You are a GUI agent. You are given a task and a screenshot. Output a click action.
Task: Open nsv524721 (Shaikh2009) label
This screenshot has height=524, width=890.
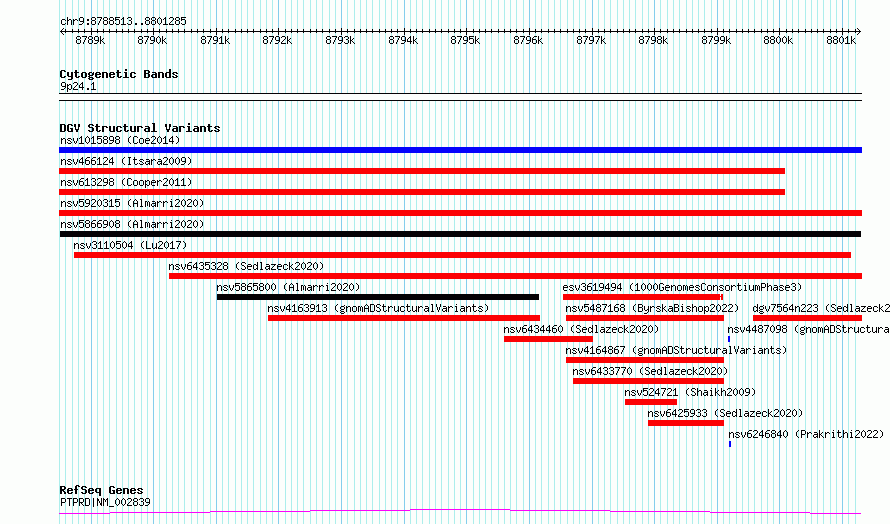click(x=690, y=392)
